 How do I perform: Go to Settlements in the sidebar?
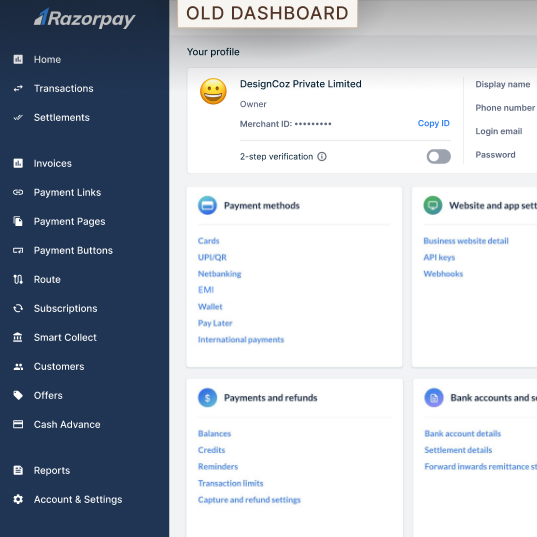62,117
